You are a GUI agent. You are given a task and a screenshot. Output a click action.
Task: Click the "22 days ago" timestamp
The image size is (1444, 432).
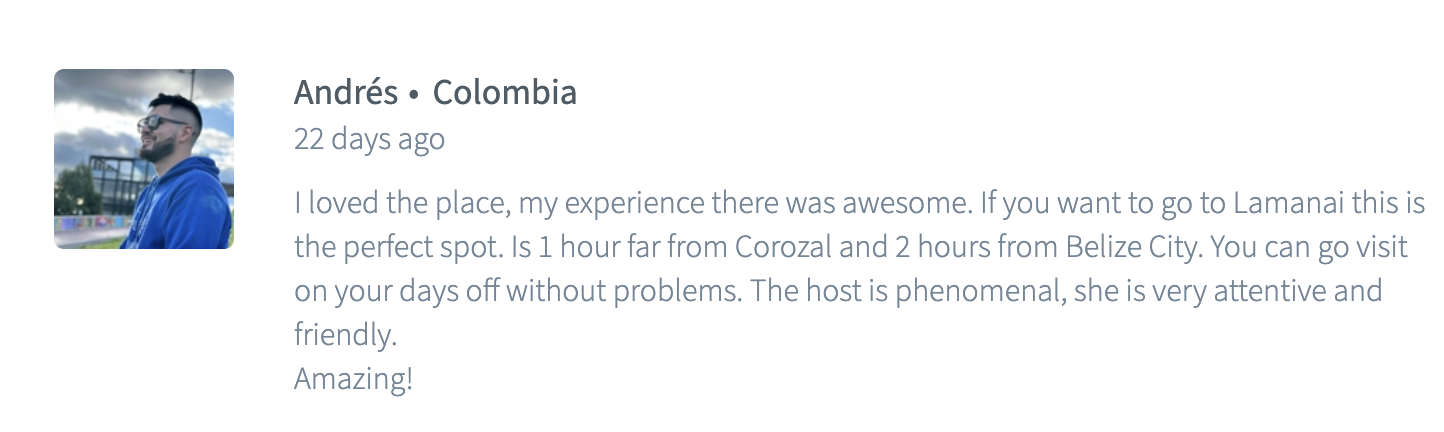click(x=369, y=139)
